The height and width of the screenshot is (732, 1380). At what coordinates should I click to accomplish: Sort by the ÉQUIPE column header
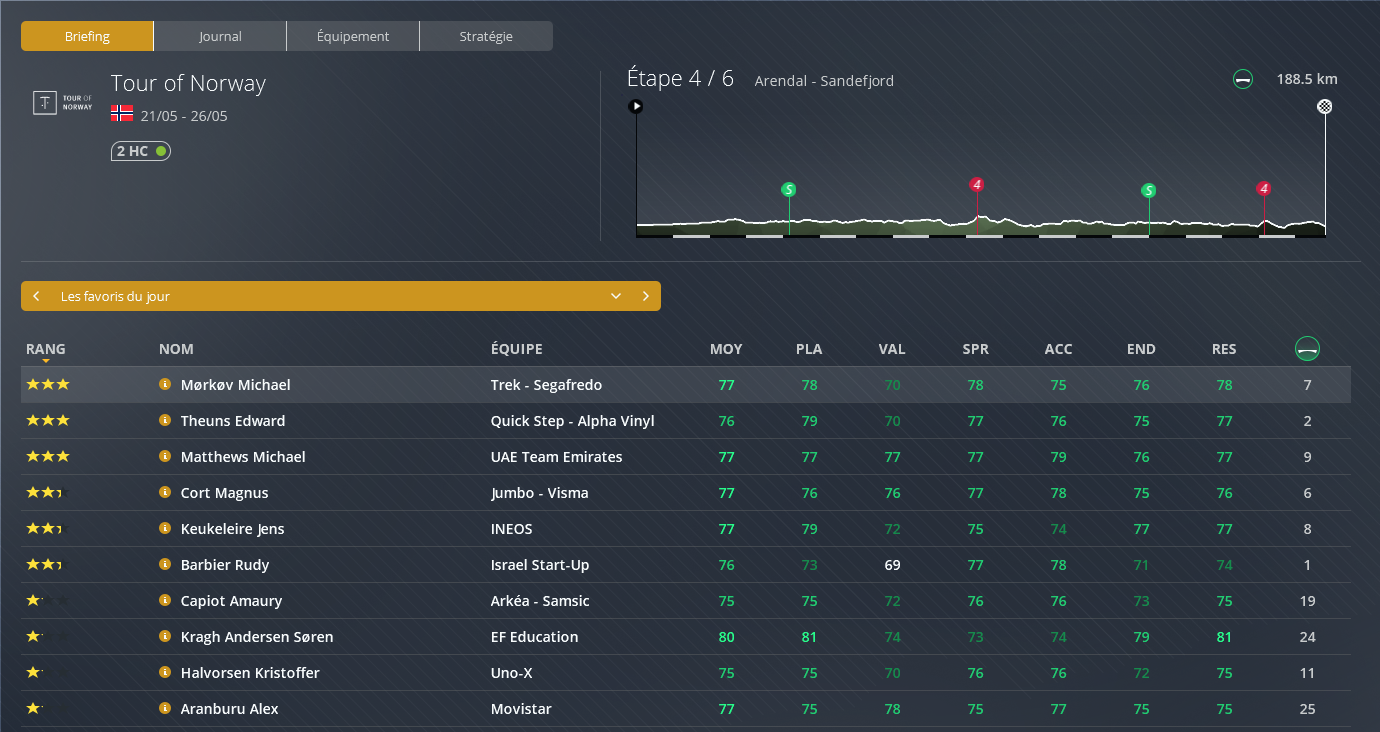click(517, 349)
